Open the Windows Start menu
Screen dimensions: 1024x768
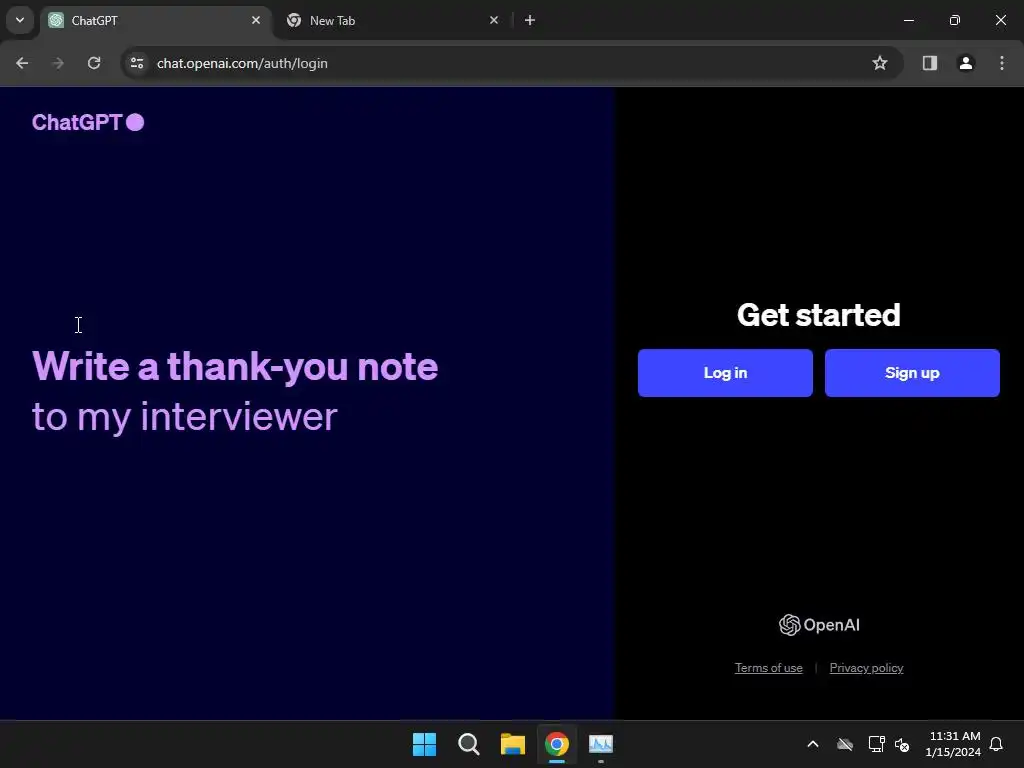point(424,744)
